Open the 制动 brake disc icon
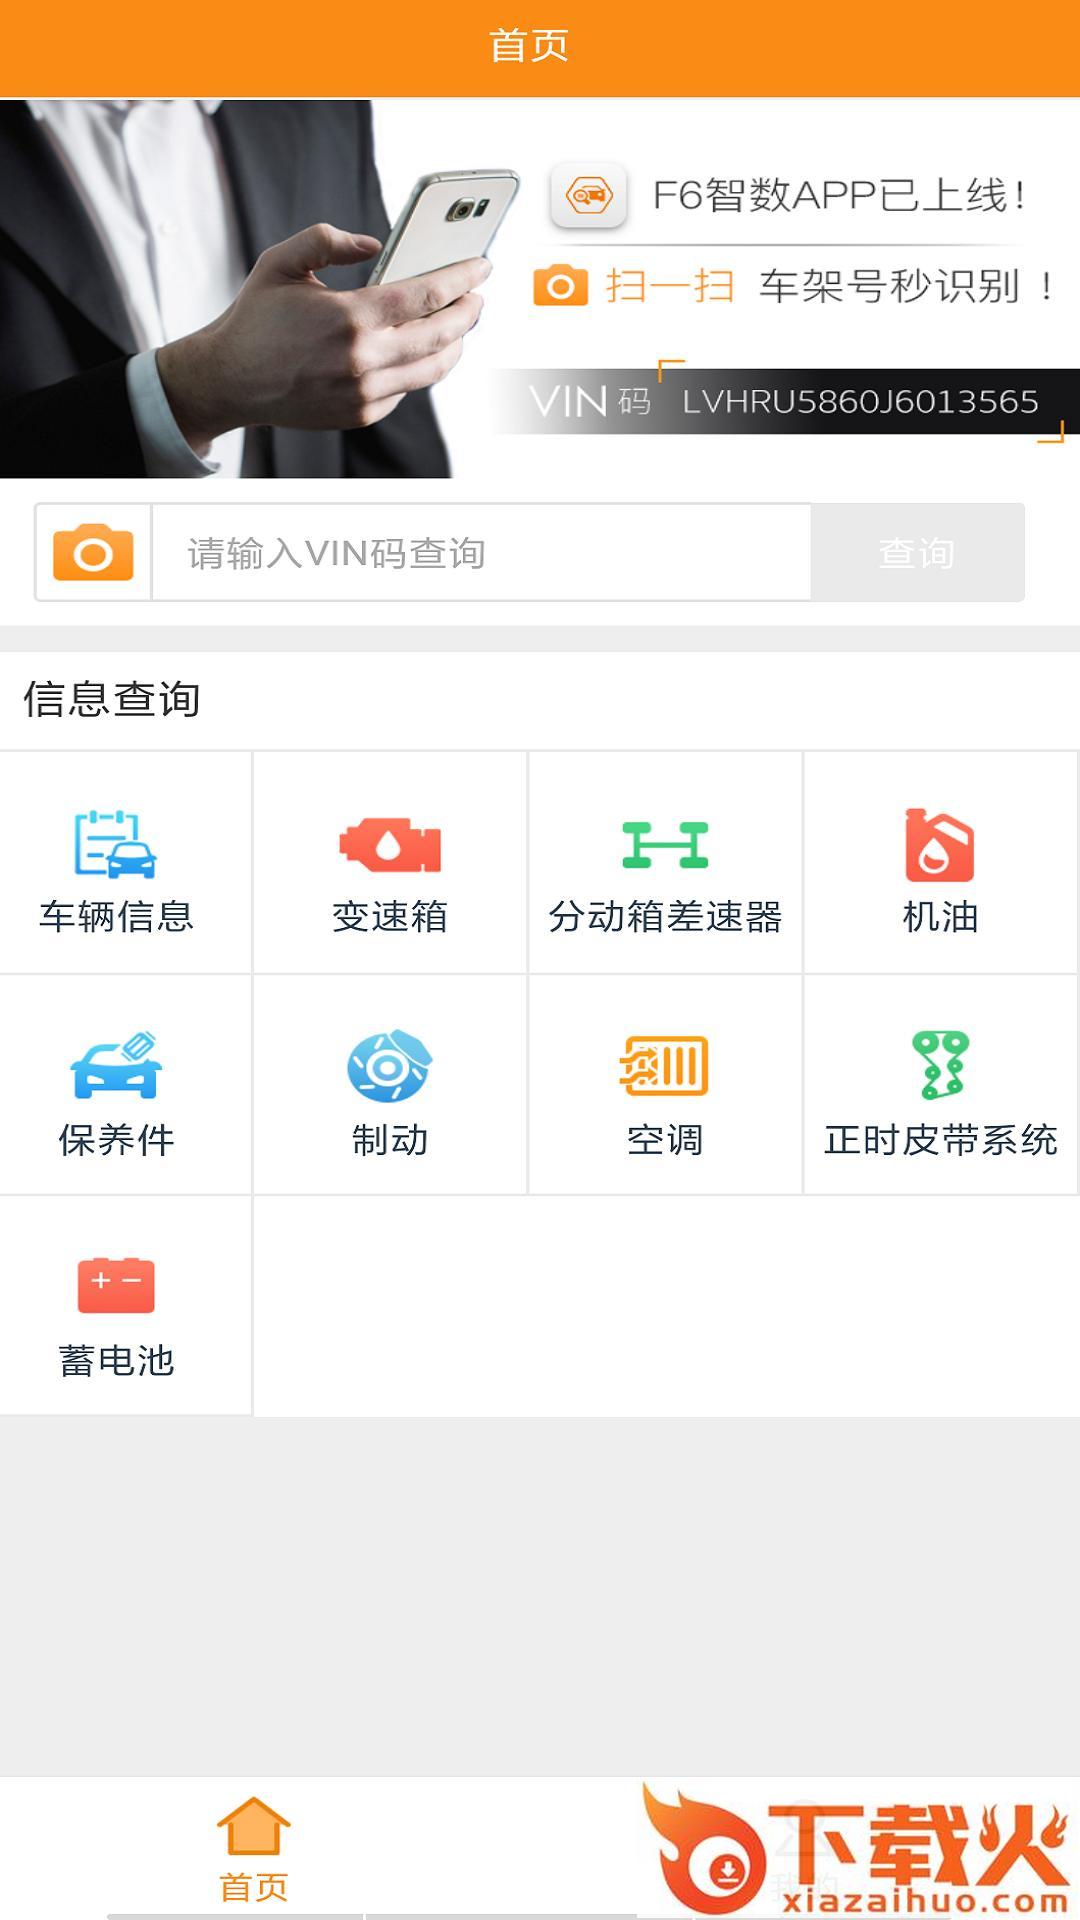Screen dimensions: 1080x1920 (x=390, y=1066)
